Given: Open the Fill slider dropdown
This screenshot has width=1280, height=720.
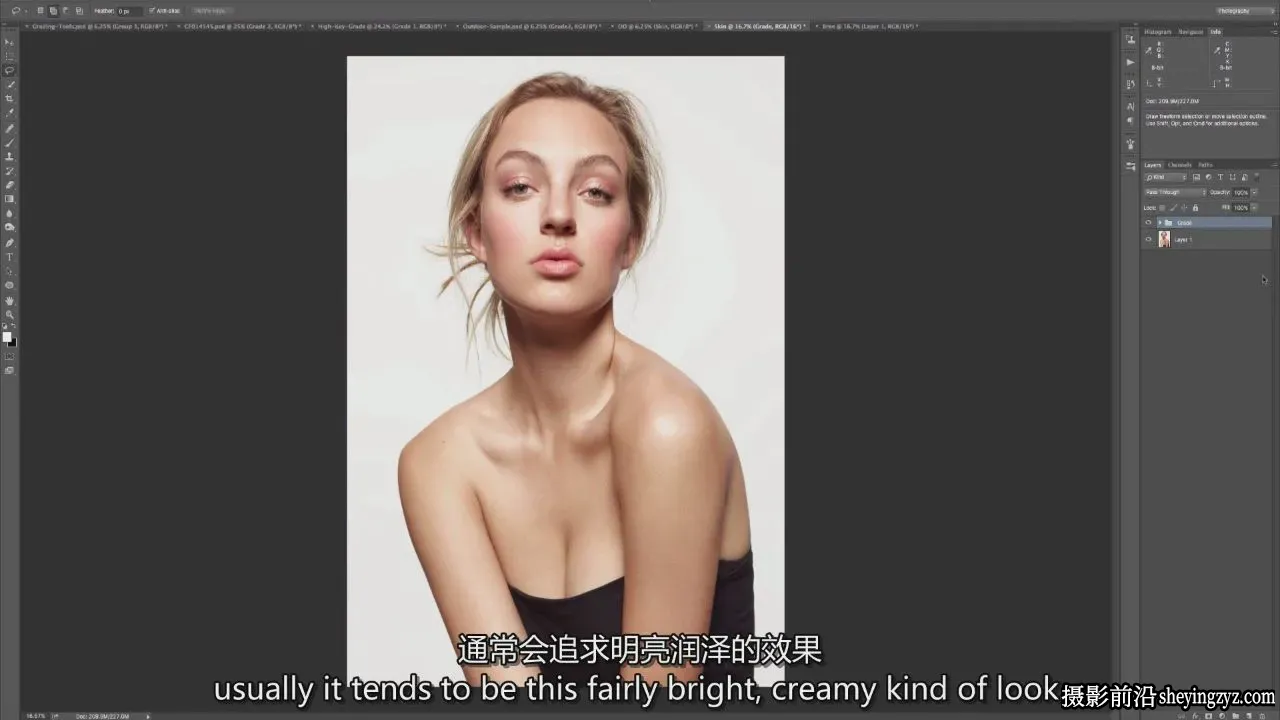Looking at the screenshot, I should [1254, 207].
